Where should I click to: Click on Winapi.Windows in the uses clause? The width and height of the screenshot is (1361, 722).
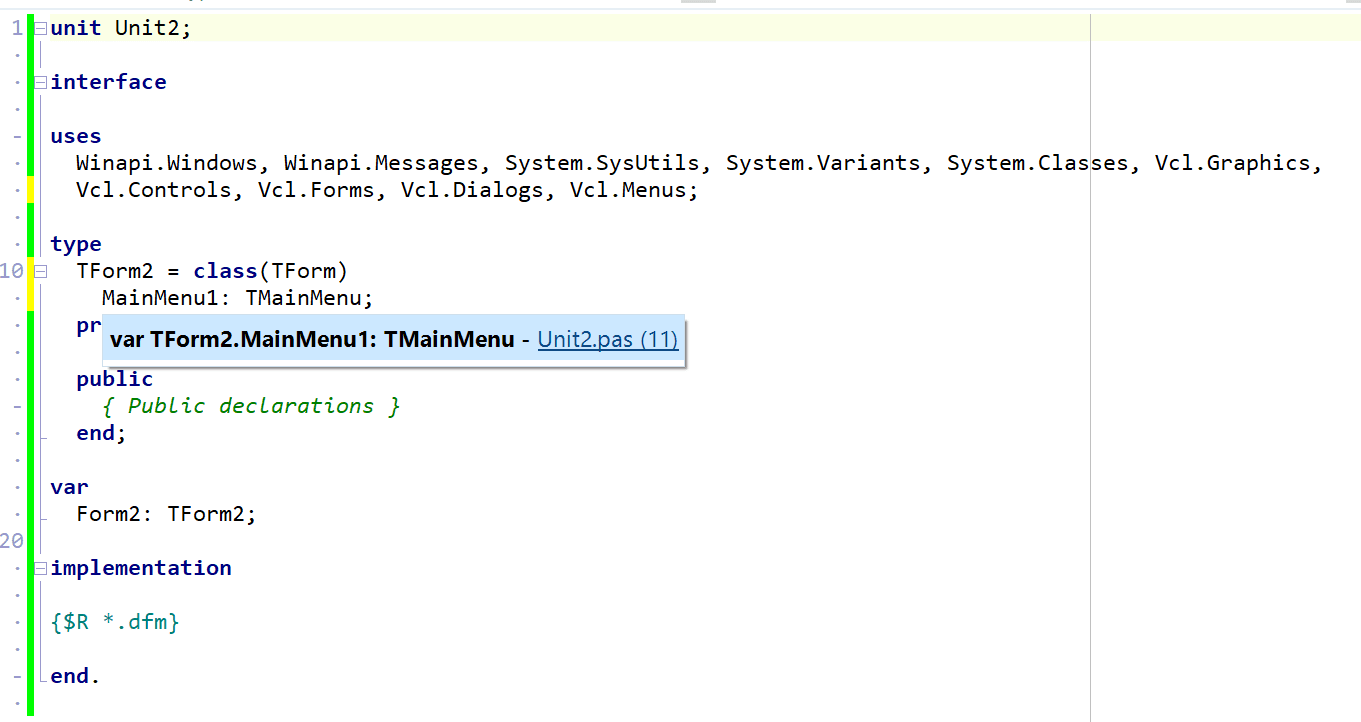coord(167,163)
